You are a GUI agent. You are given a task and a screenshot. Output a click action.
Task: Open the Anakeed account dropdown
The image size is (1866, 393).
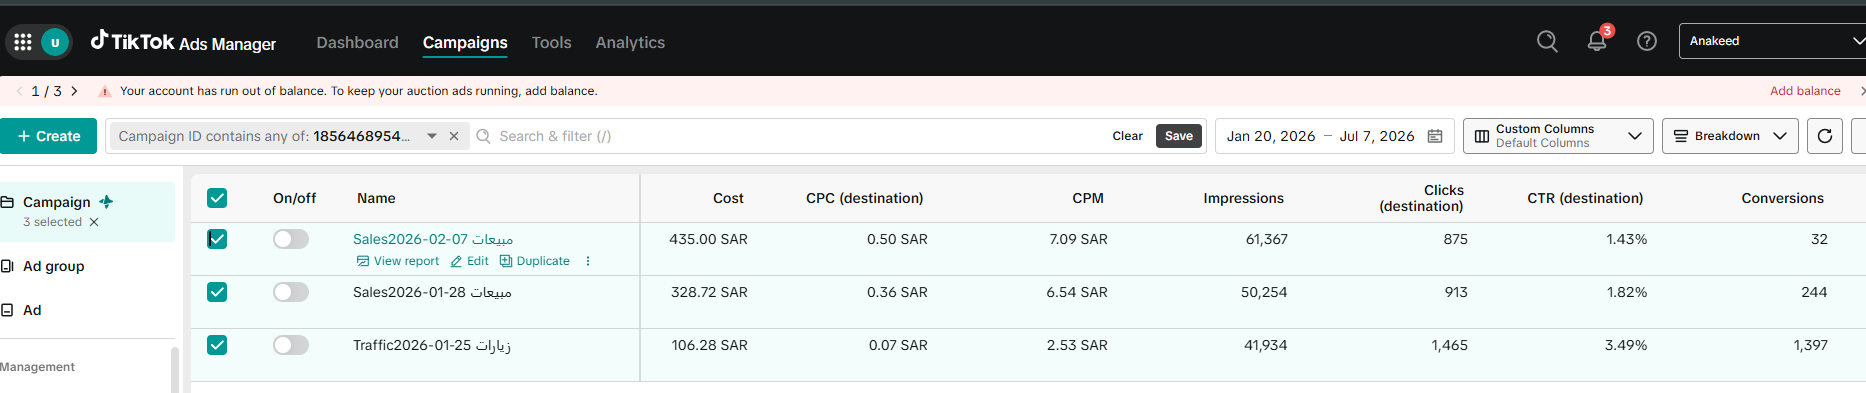(x=1772, y=41)
